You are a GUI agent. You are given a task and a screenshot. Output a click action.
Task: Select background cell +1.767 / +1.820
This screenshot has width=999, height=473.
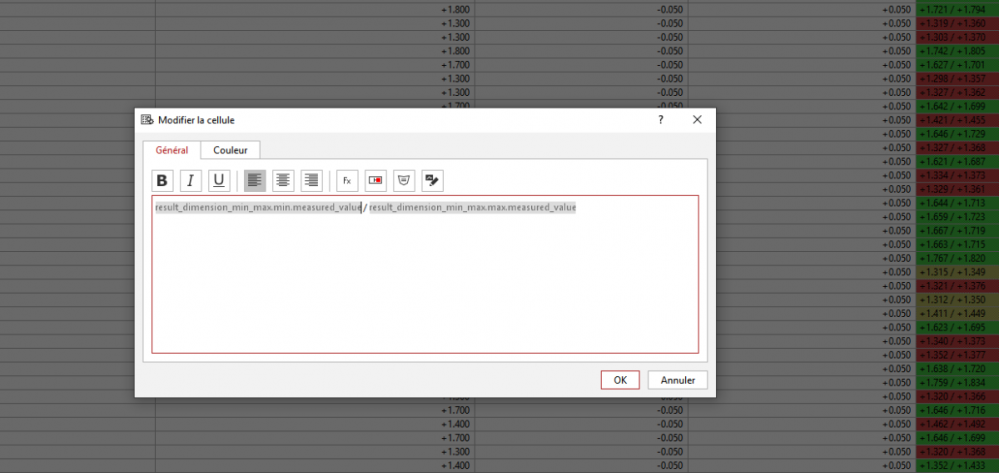[x=957, y=258]
